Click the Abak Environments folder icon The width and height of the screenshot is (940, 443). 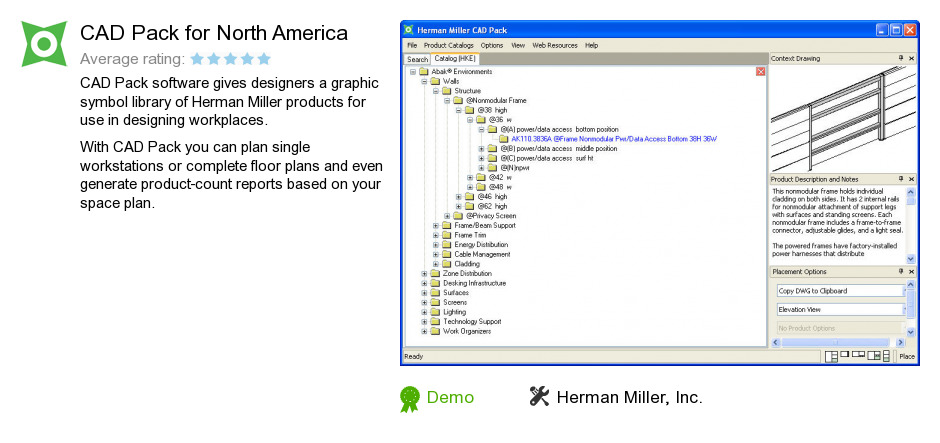click(x=423, y=72)
